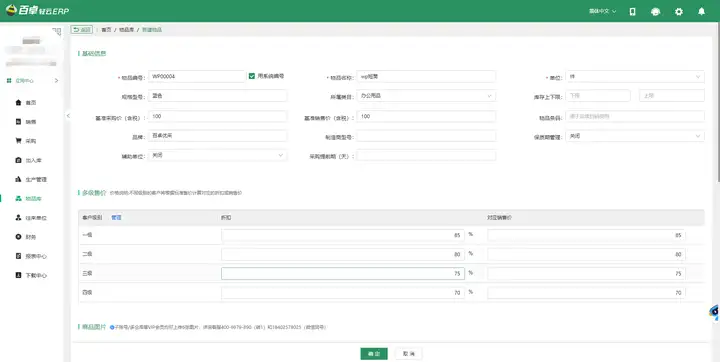720x362 pixels.
Task: Click the green 确定 confirm button
Action: (x=374, y=354)
